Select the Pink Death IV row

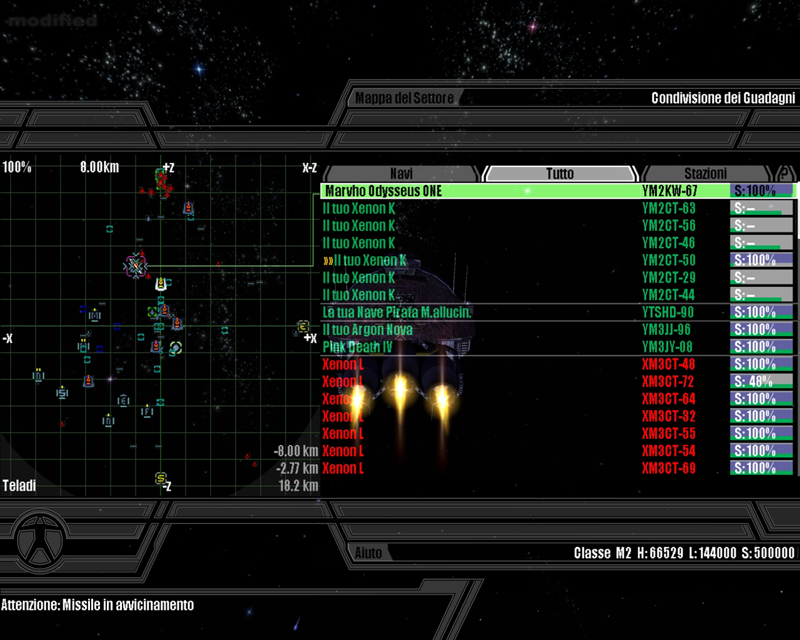558,347
